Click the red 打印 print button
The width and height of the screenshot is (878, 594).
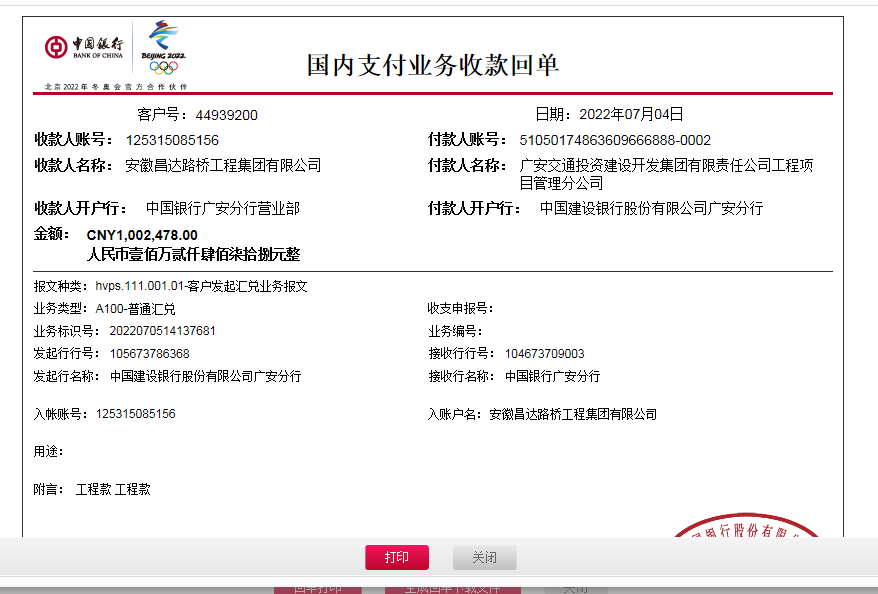[x=397, y=557]
